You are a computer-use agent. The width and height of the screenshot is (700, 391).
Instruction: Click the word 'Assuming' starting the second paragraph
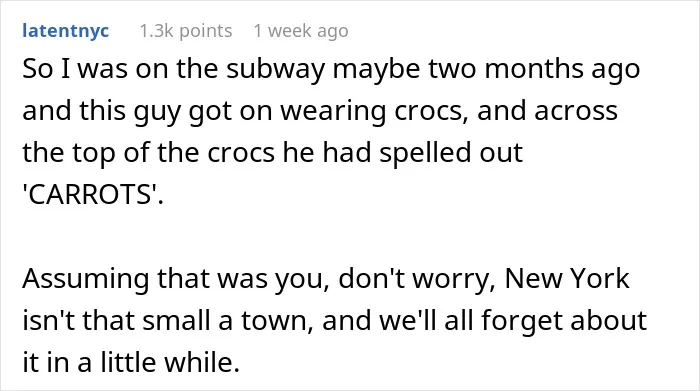[86, 279]
